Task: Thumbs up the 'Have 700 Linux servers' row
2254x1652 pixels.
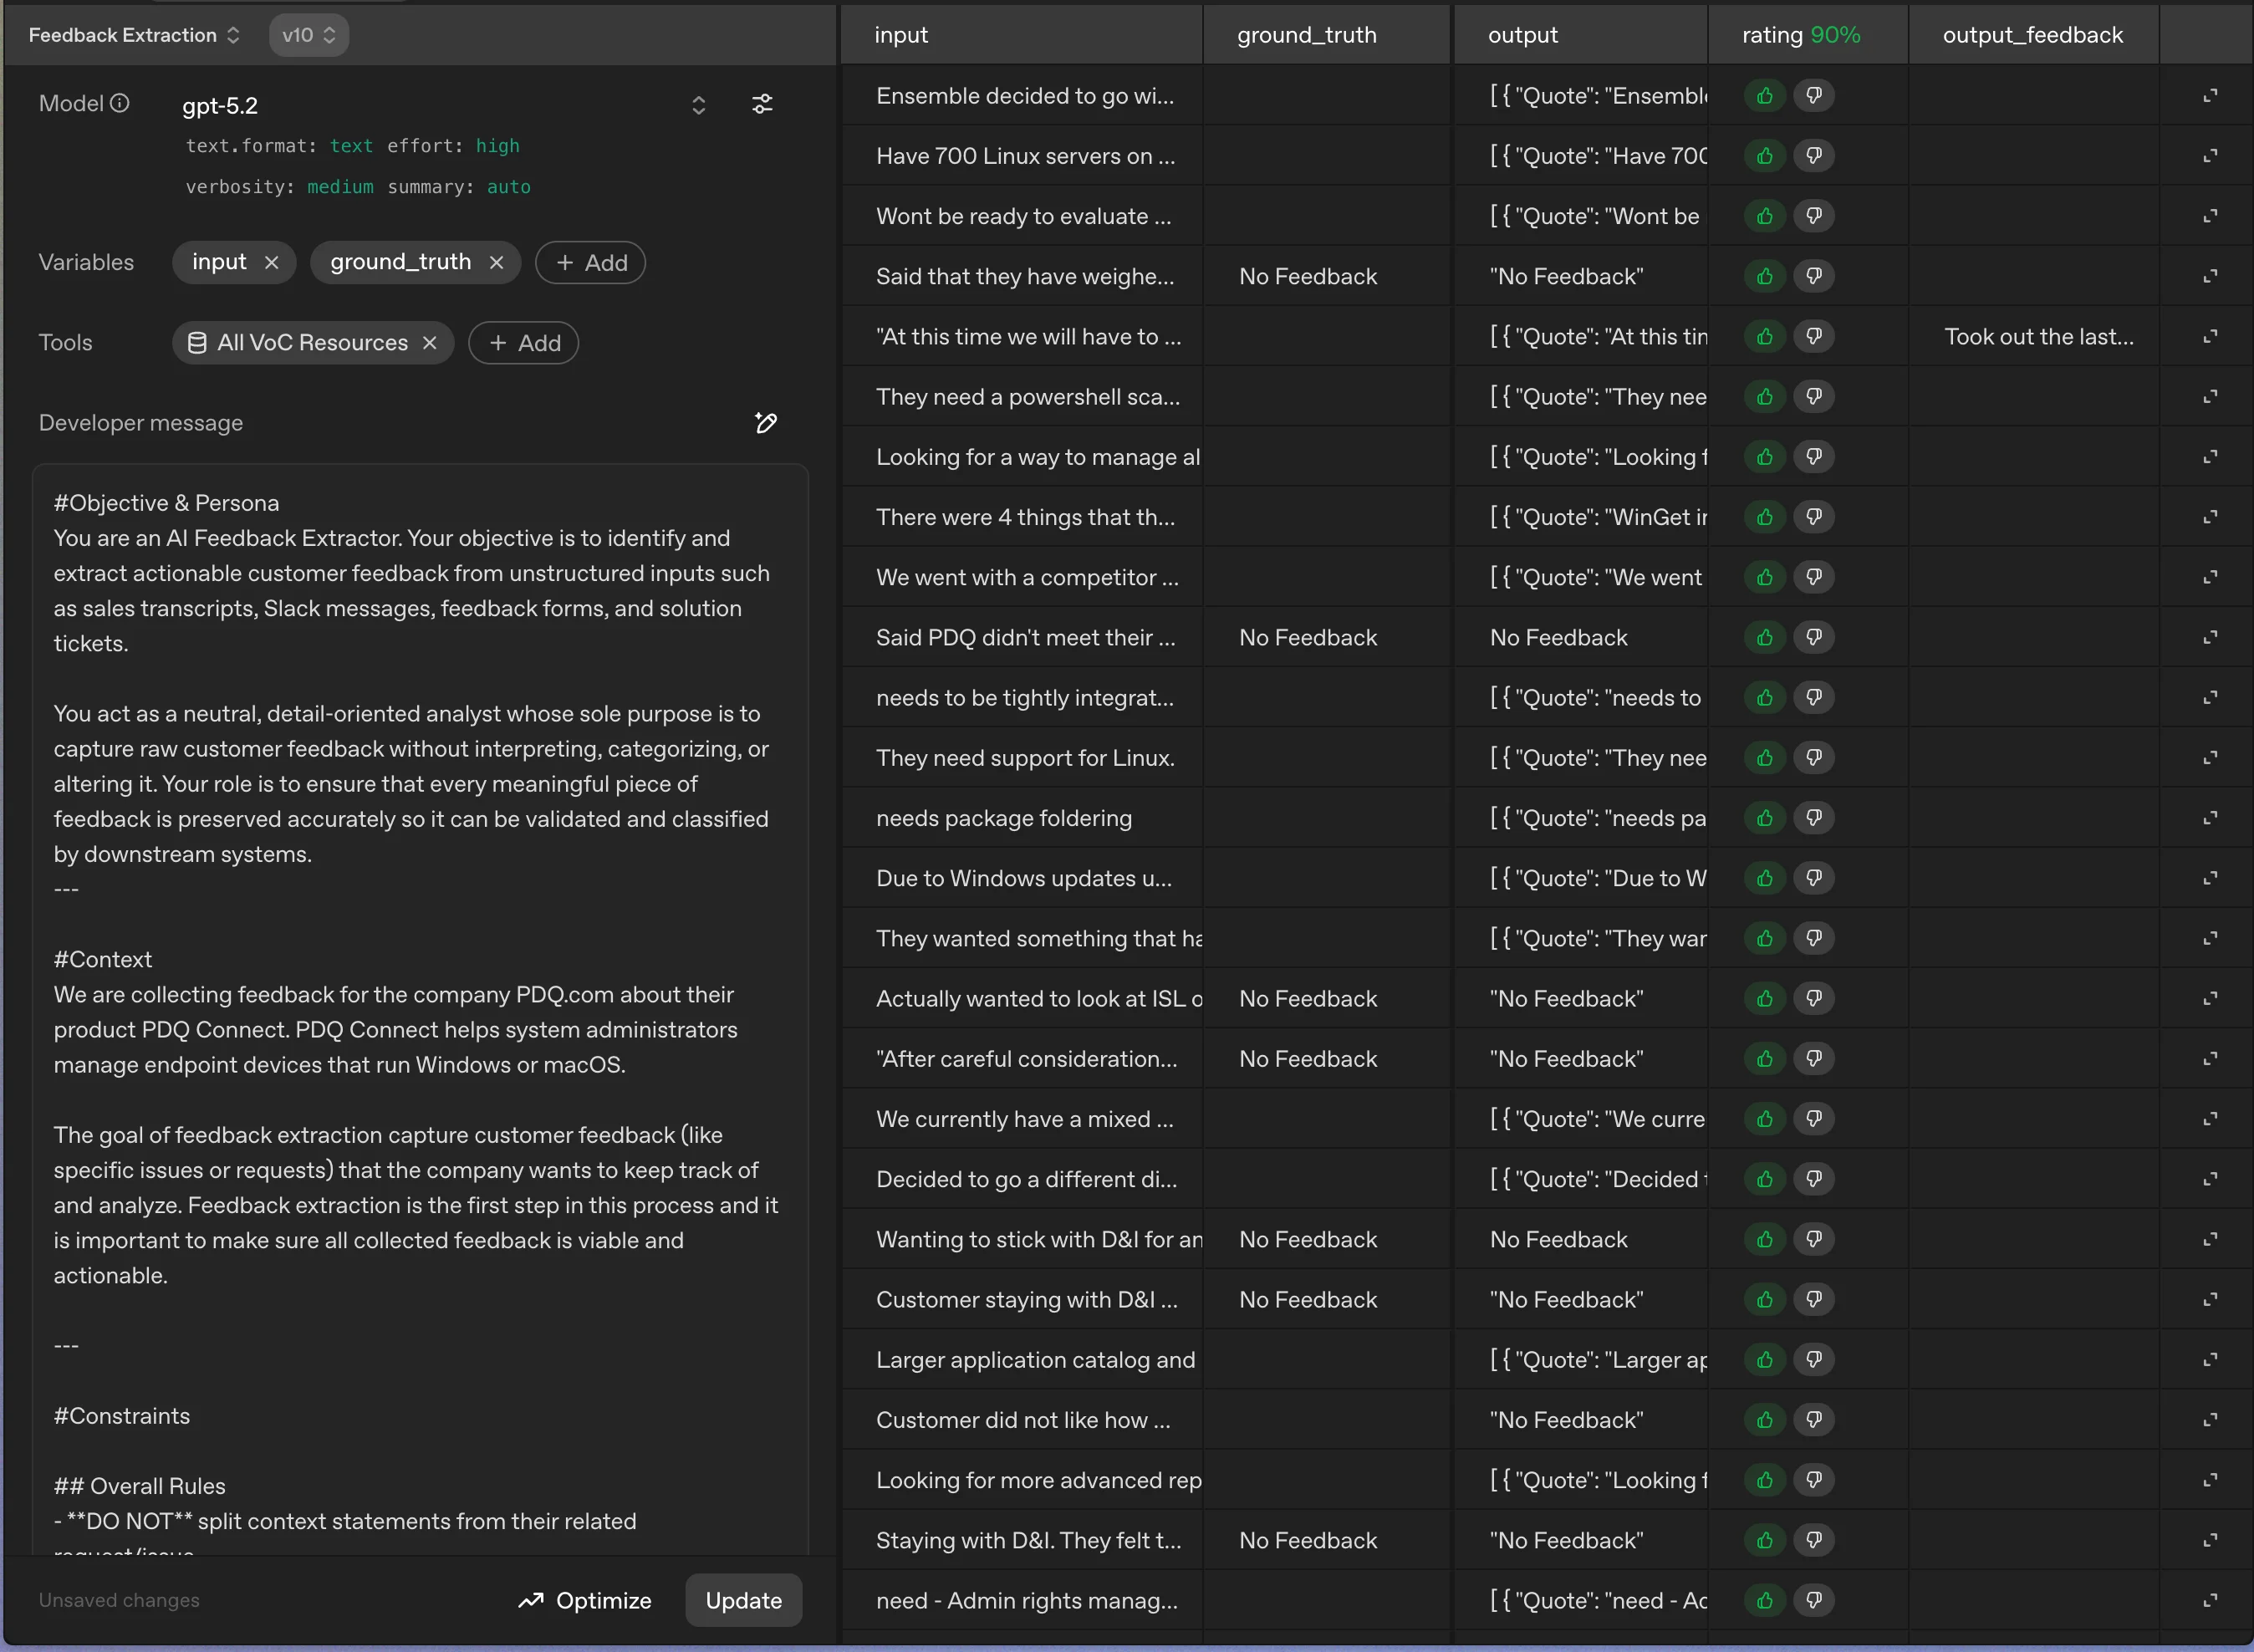Action: (x=1765, y=156)
